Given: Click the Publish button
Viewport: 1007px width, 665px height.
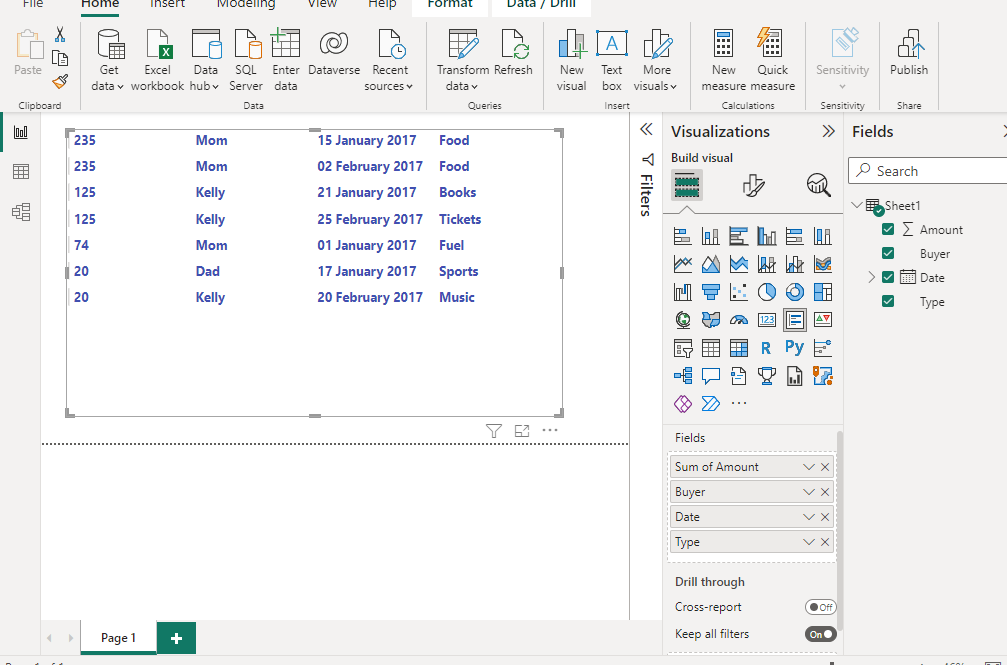Looking at the screenshot, I should 909,53.
